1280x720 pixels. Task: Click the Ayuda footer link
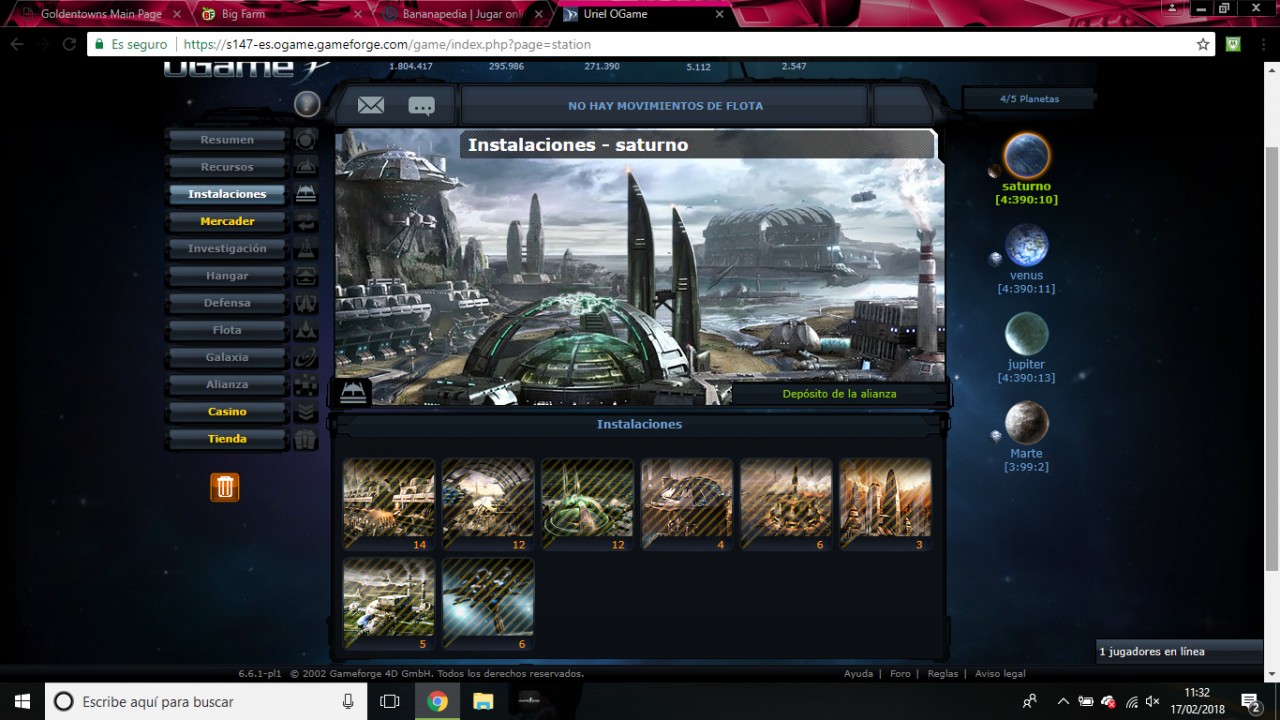pyautogui.click(x=858, y=674)
